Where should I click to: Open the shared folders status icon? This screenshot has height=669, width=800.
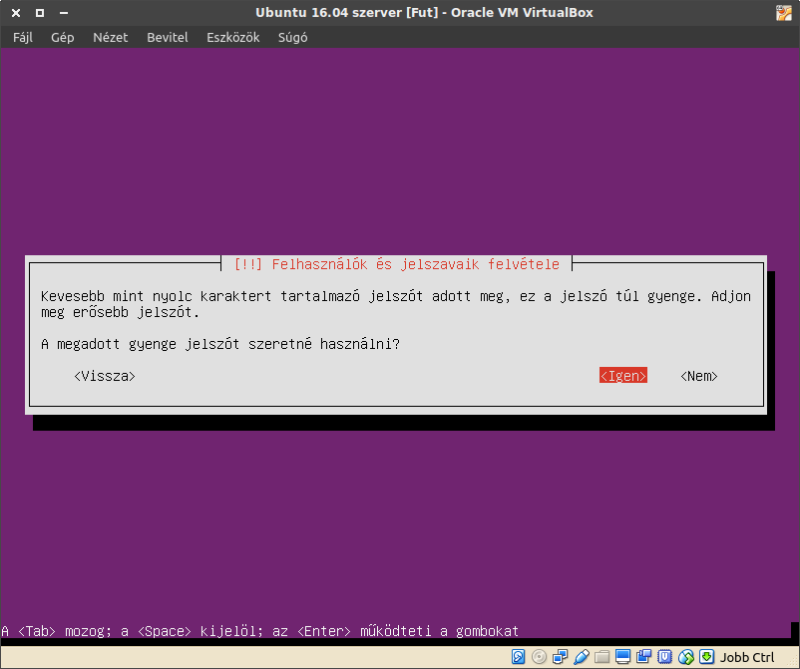click(x=602, y=656)
